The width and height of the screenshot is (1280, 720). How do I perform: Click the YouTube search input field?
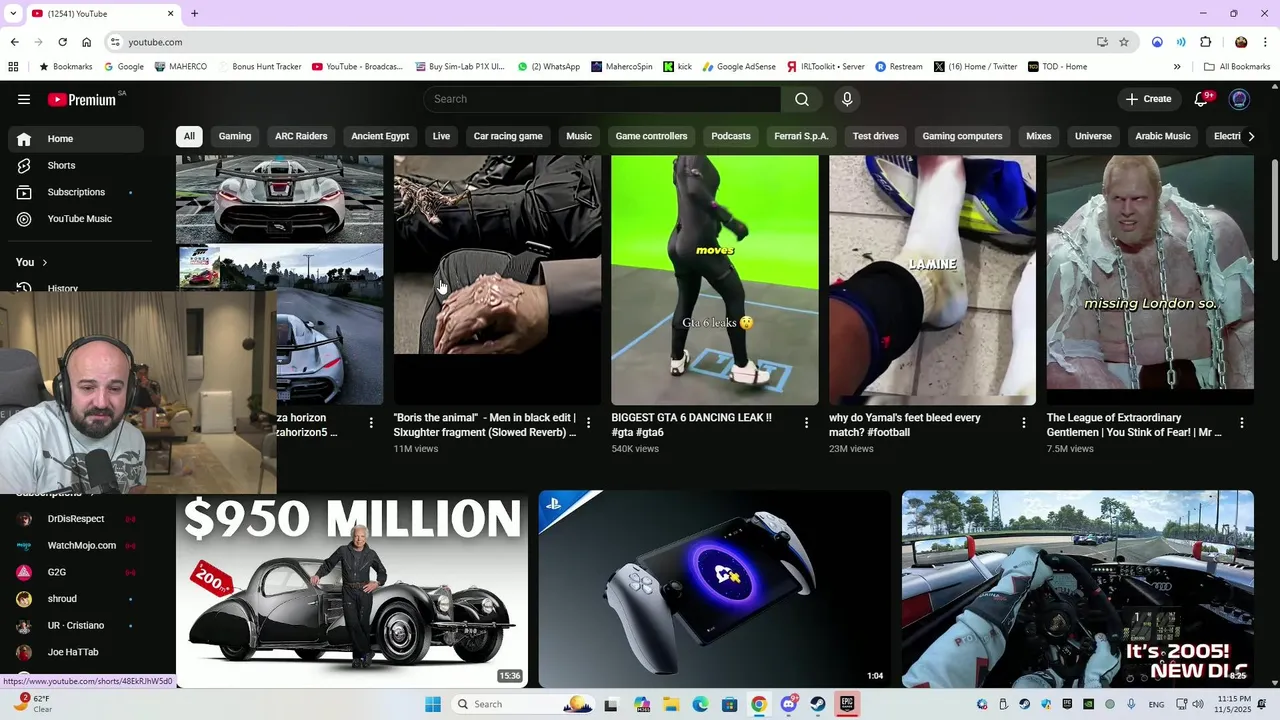602,99
